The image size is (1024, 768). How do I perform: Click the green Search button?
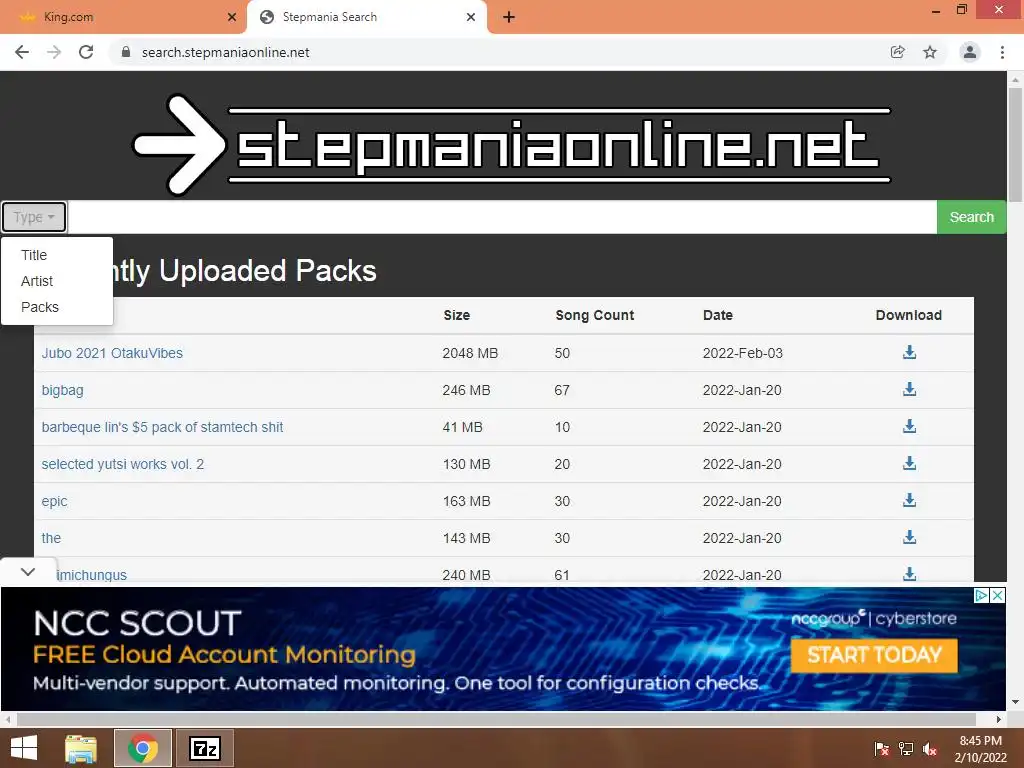[972, 217]
